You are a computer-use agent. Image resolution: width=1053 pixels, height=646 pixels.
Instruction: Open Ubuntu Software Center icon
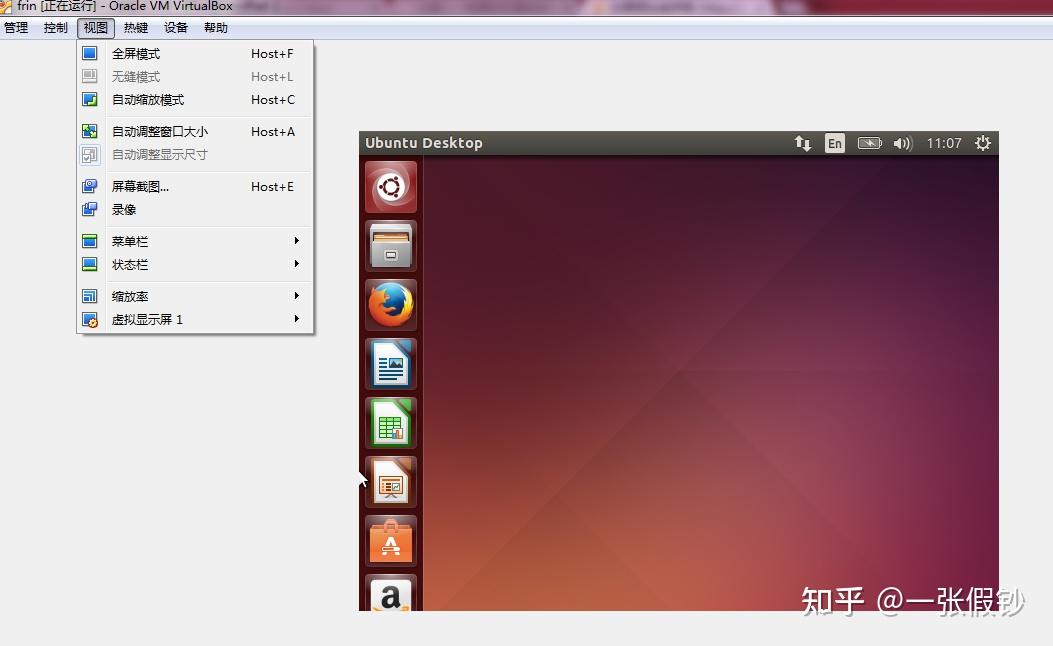coord(390,541)
